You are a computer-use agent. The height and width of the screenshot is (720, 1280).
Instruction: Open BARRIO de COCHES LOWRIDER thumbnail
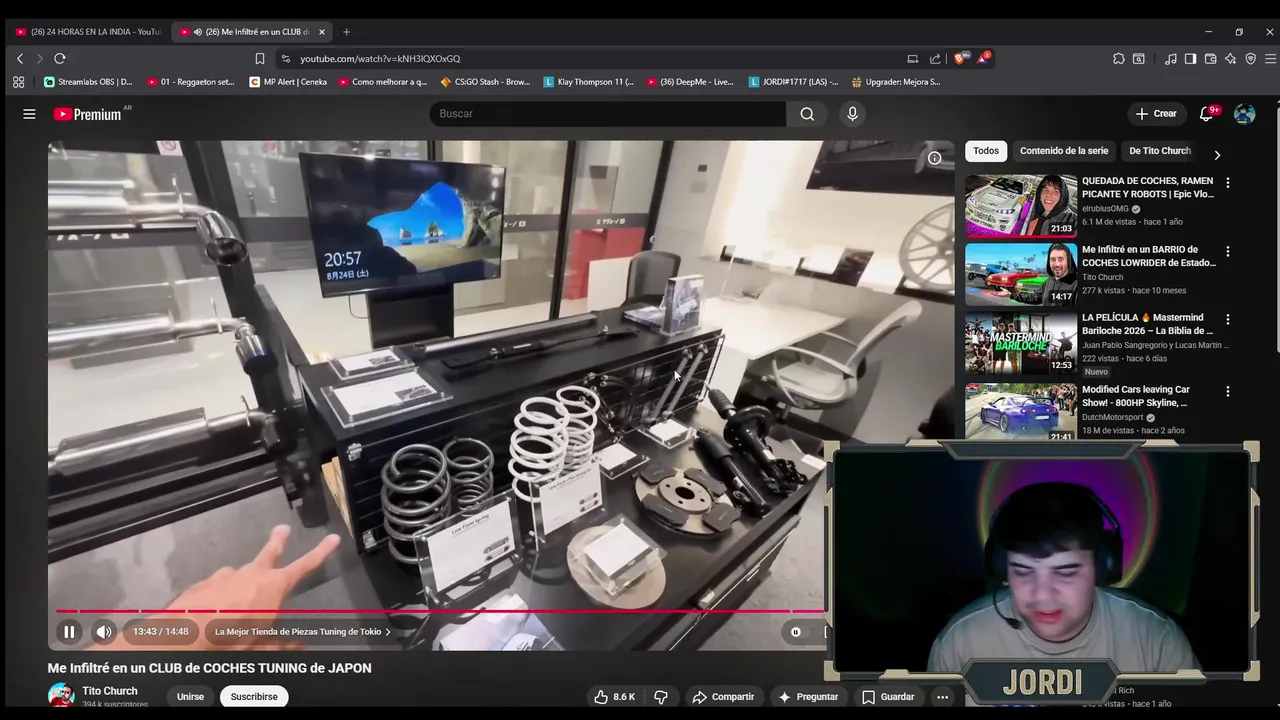pyautogui.click(x=1021, y=274)
